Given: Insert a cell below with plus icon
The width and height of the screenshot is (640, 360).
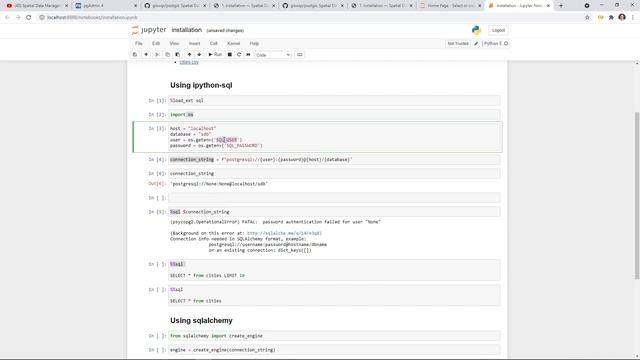Looking at the screenshot, I should [146, 55].
